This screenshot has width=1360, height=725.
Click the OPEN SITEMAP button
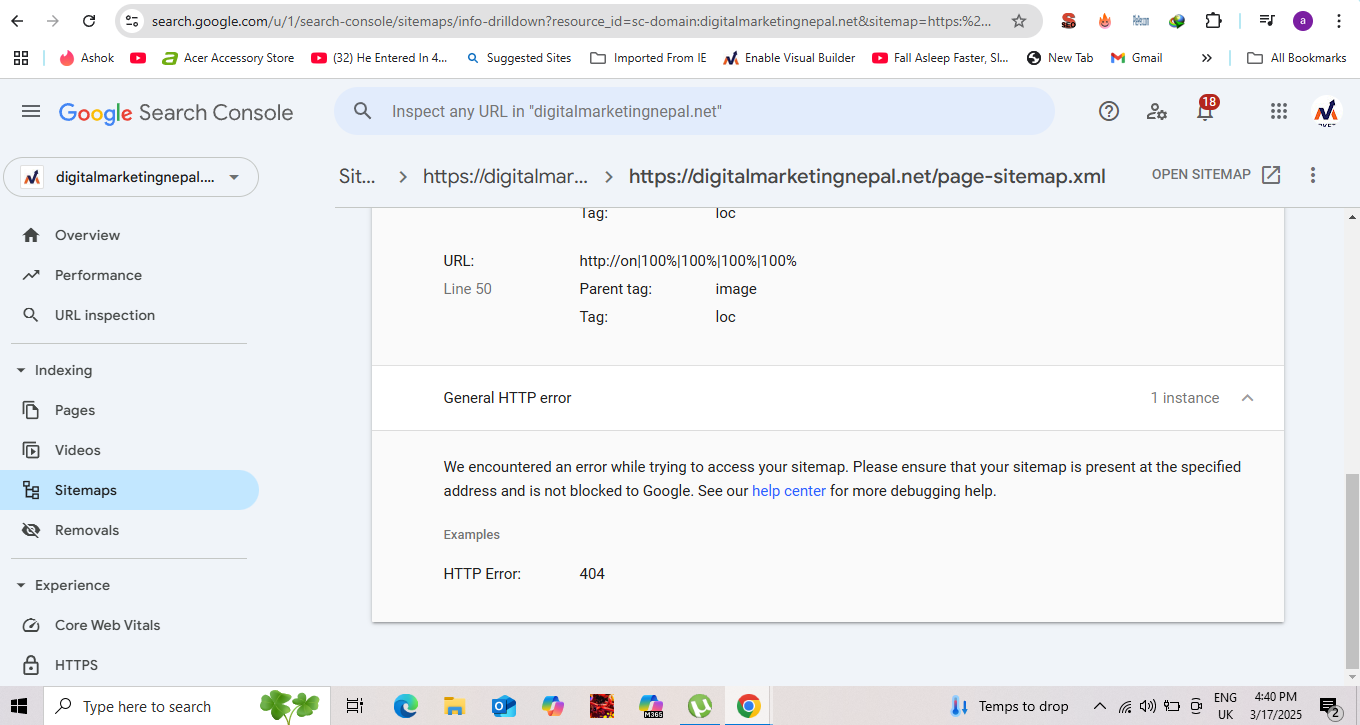[x=1201, y=175]
